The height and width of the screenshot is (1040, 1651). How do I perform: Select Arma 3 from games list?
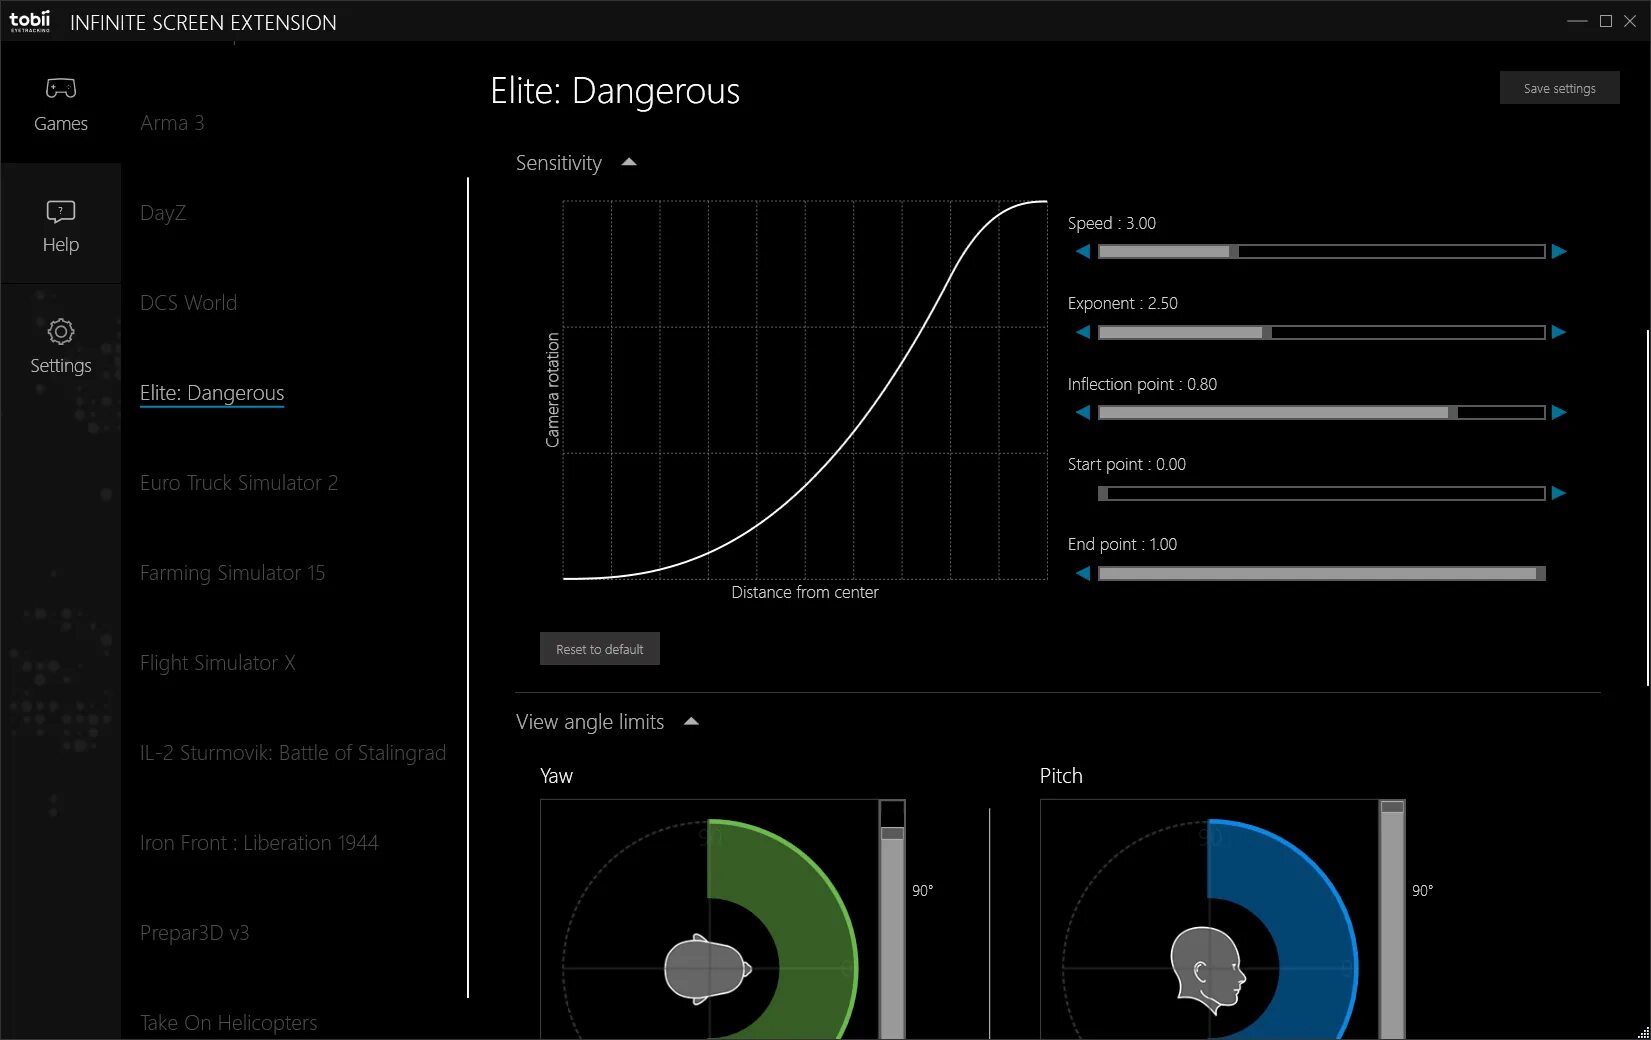[172, 123]
